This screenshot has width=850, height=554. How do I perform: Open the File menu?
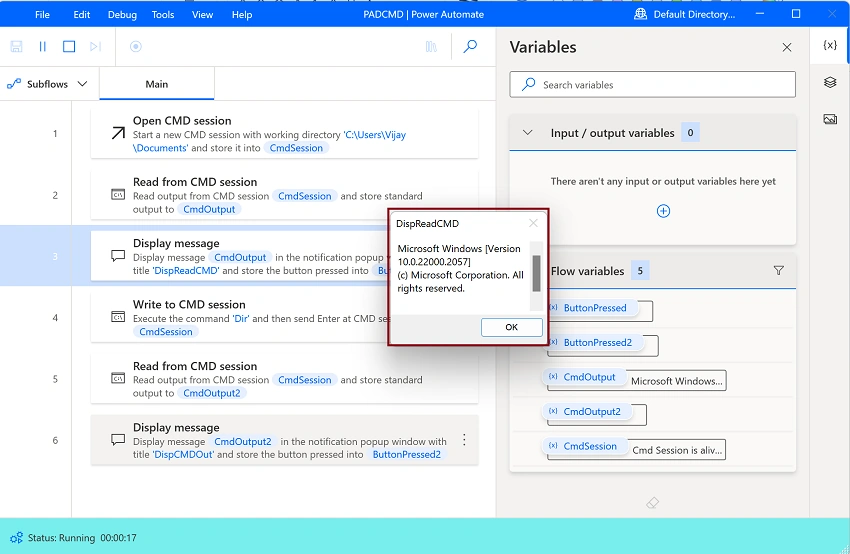(x=42, y=15)
